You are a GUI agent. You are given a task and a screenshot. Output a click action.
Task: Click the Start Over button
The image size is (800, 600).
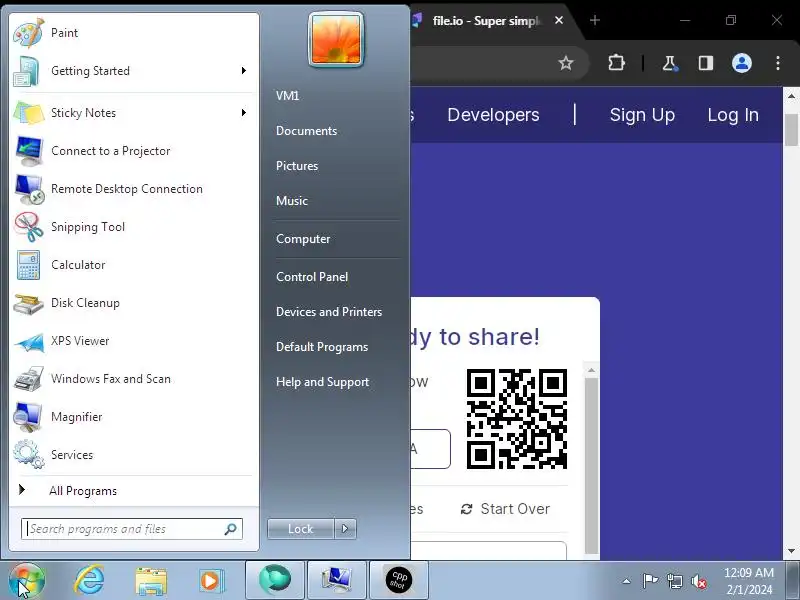[506, 509]
